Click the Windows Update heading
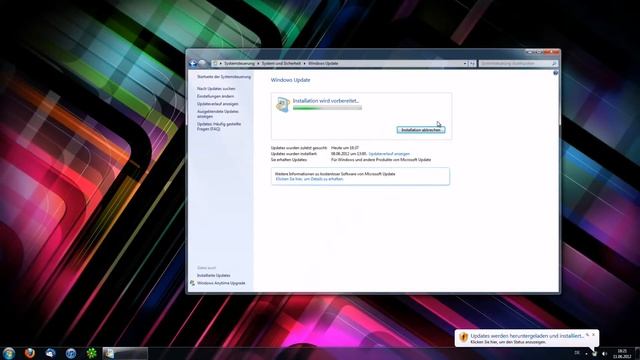Image resolution: width=640 pixels, height=360 pixels. click(x=291, y=80)
